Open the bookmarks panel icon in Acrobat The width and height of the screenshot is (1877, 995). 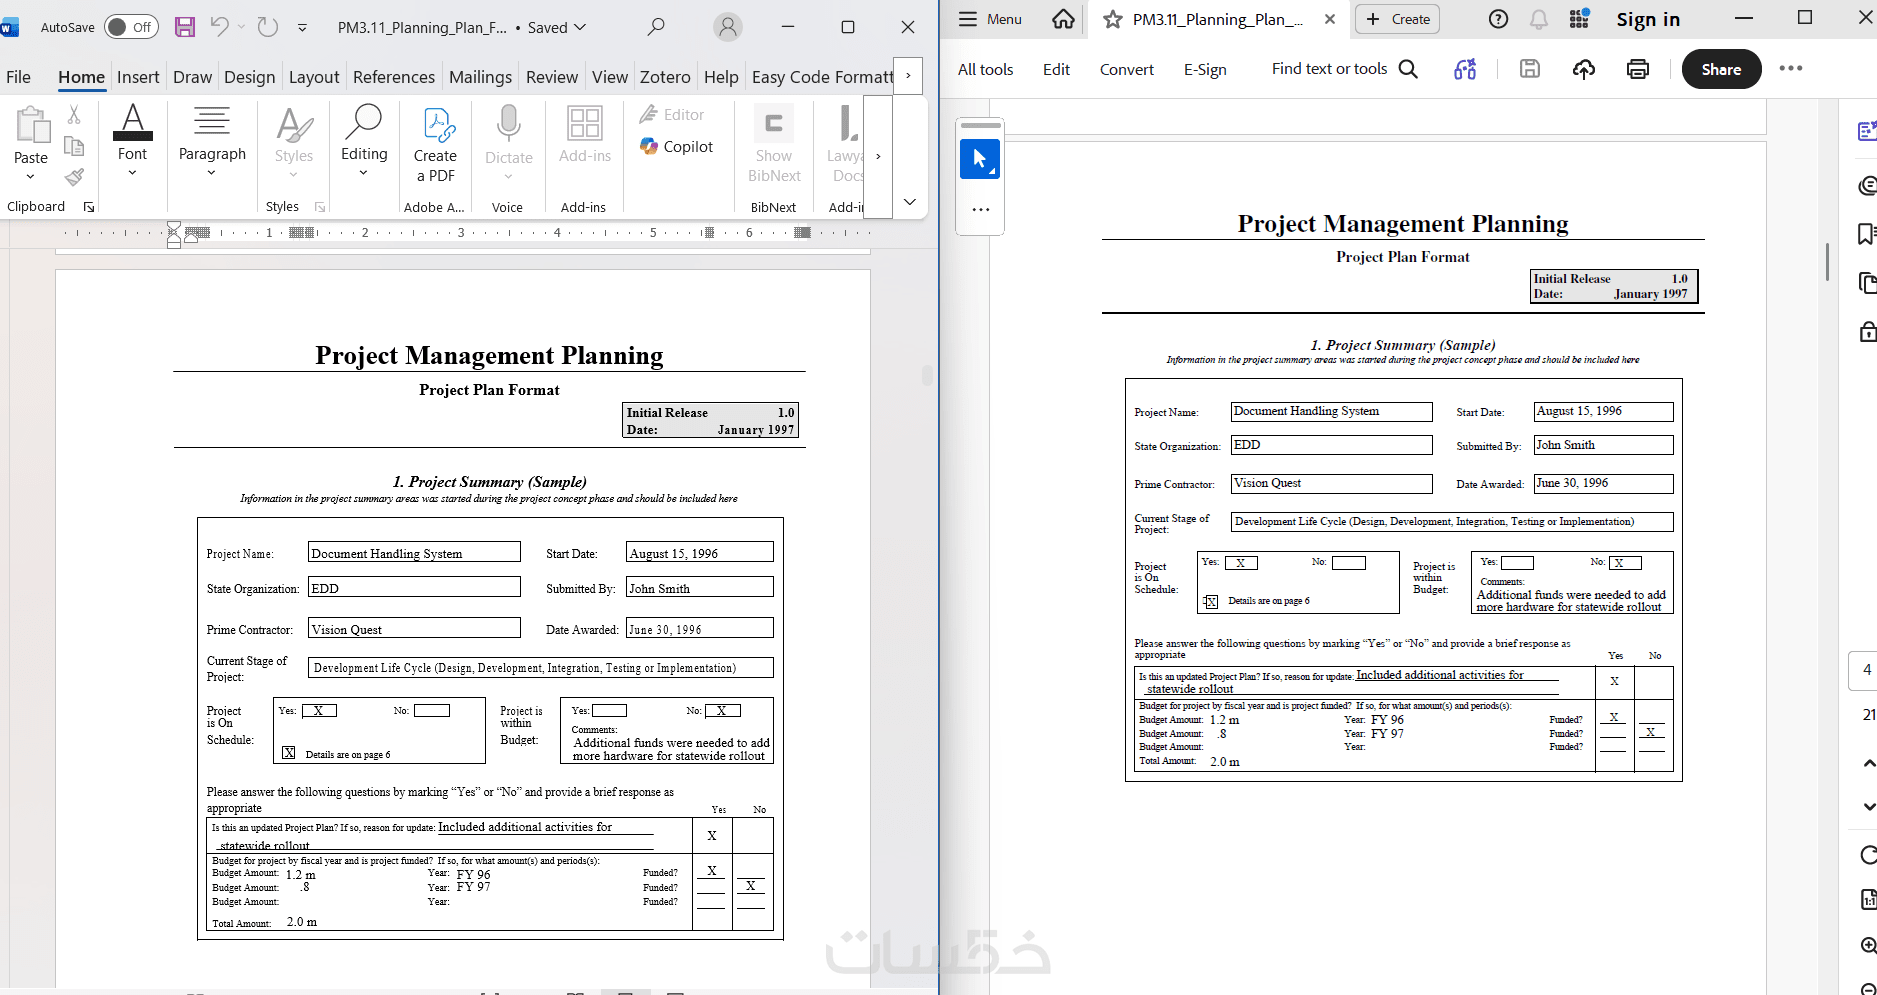[x=1866, y=234]
